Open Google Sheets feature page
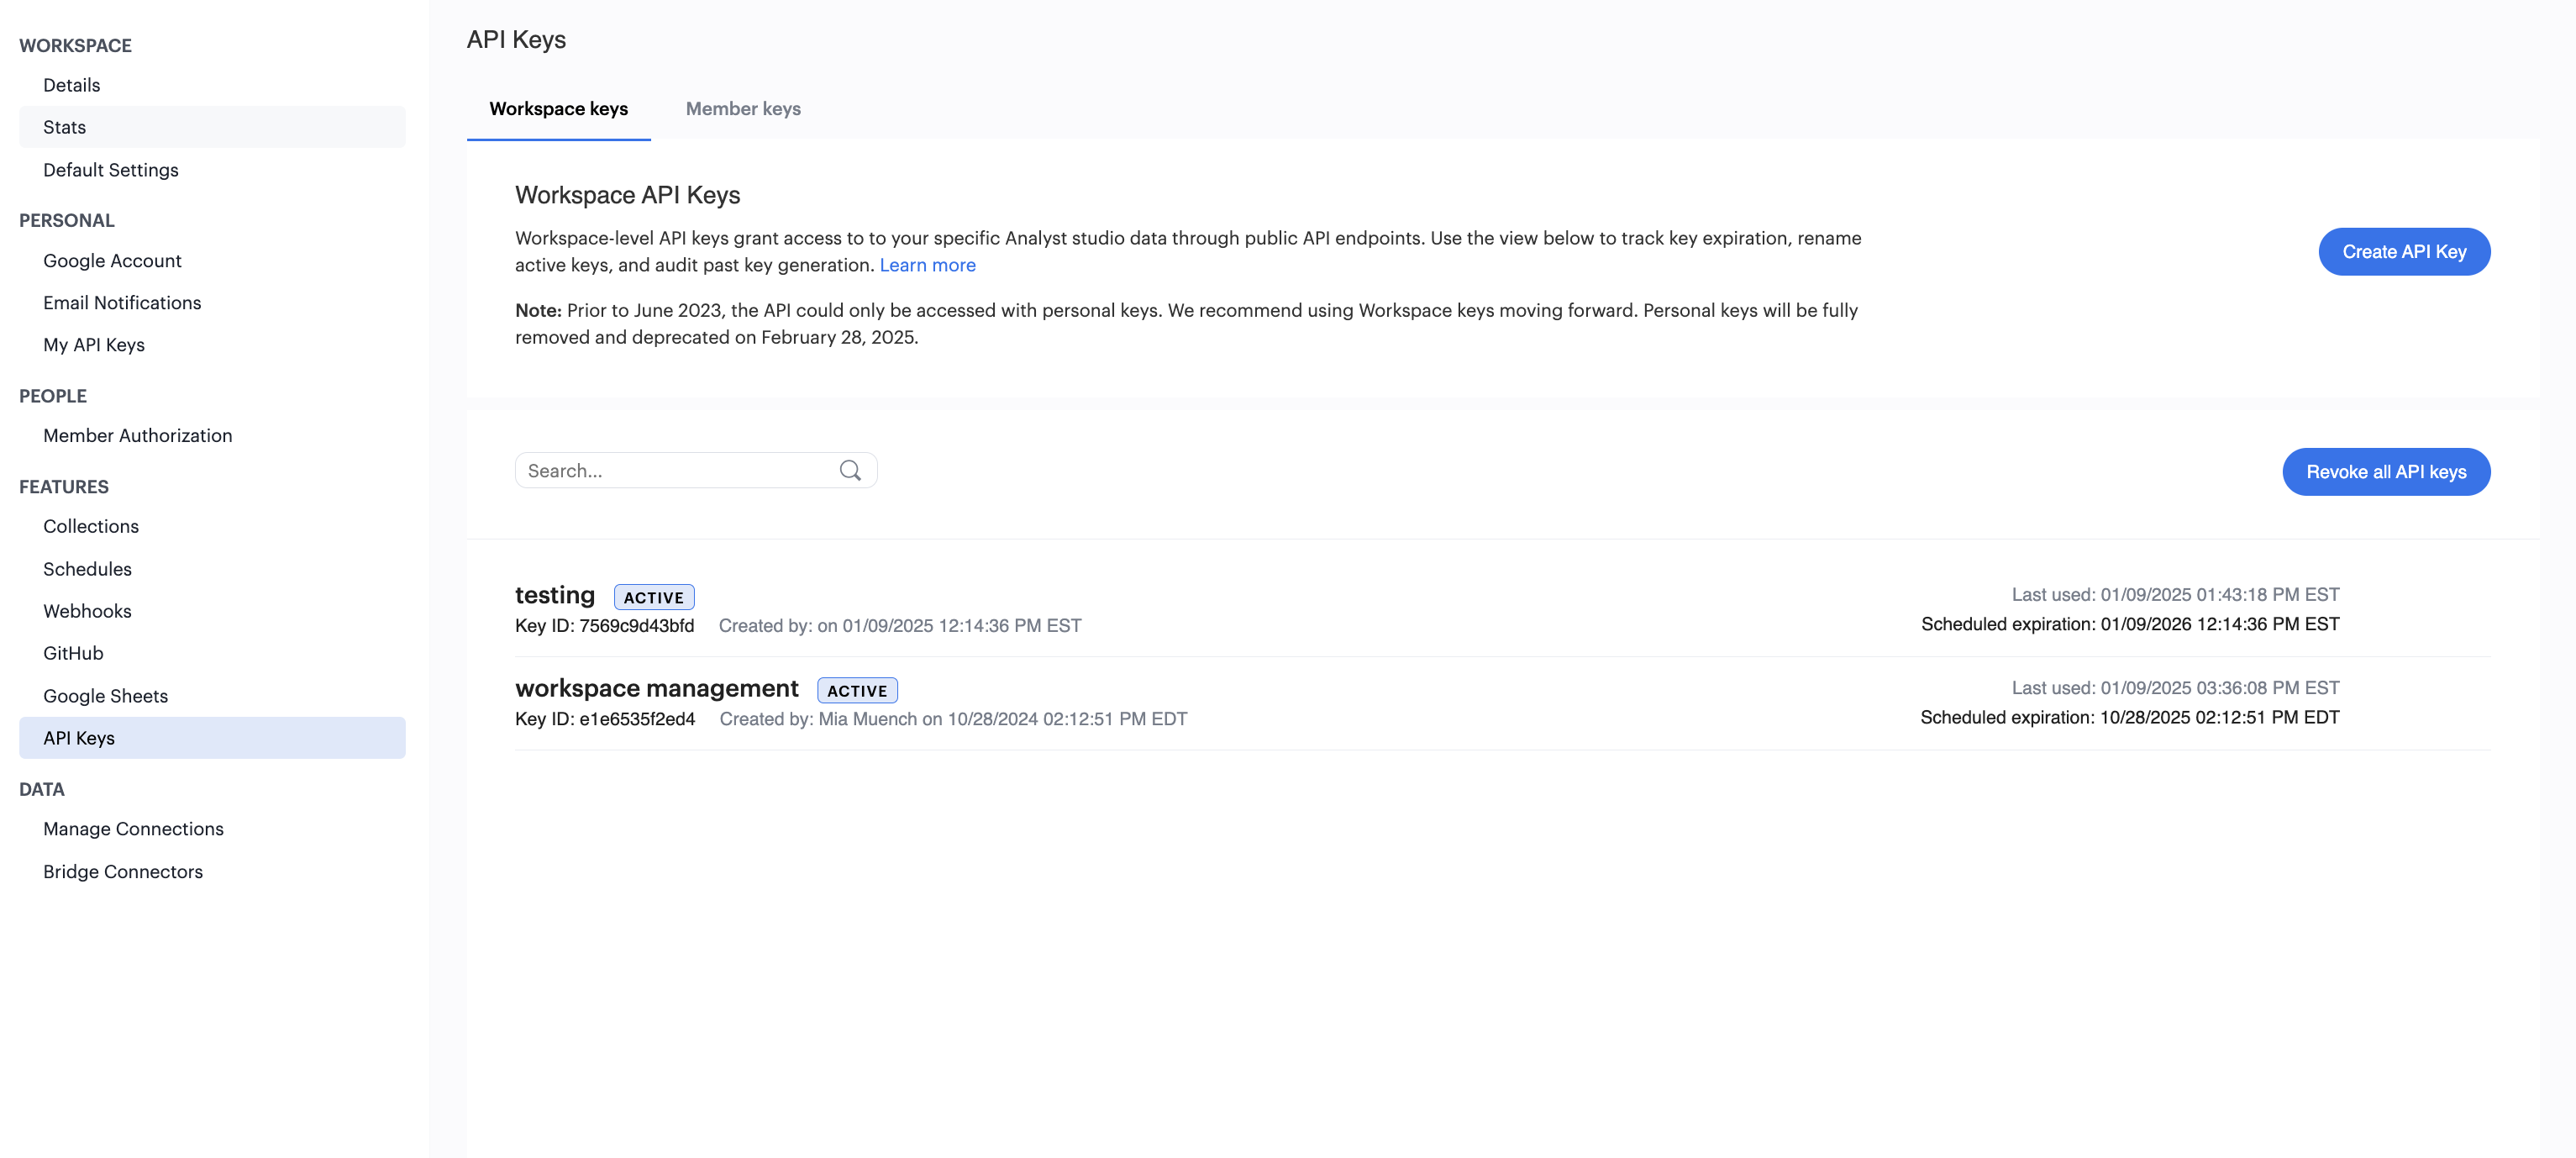2576x1158 pixels. tap(104, 695)
